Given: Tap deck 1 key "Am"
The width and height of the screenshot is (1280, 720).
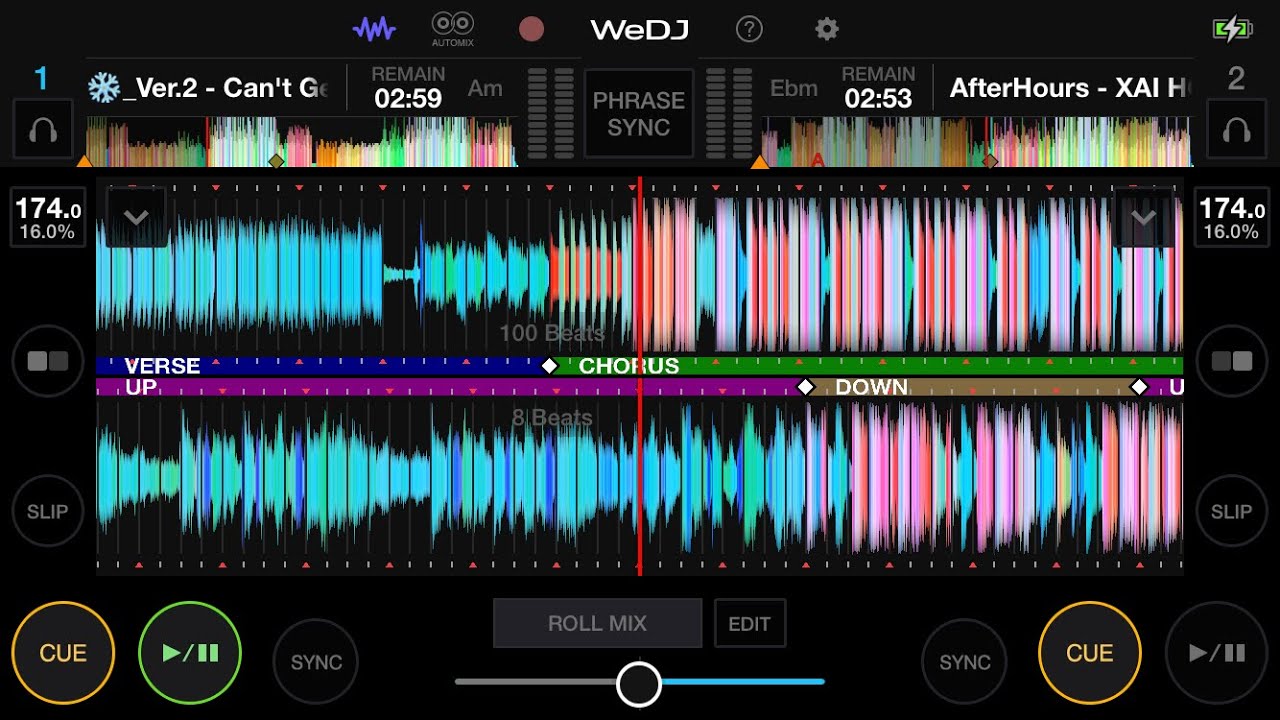Looking at the screenshot, I should (485, 88).
